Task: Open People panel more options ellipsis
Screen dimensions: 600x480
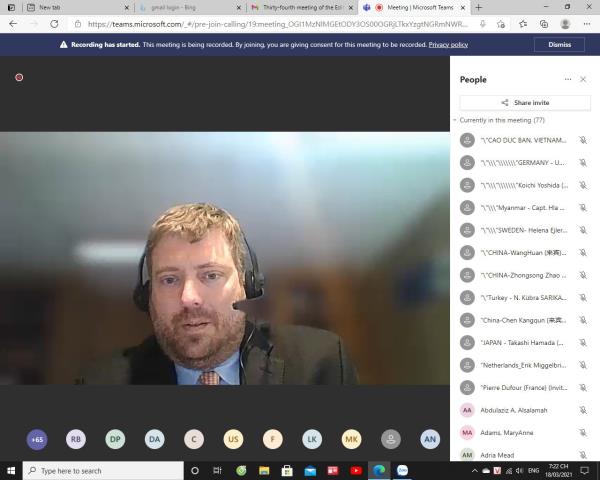Action: pyautogui.click(x=567, y=79)
